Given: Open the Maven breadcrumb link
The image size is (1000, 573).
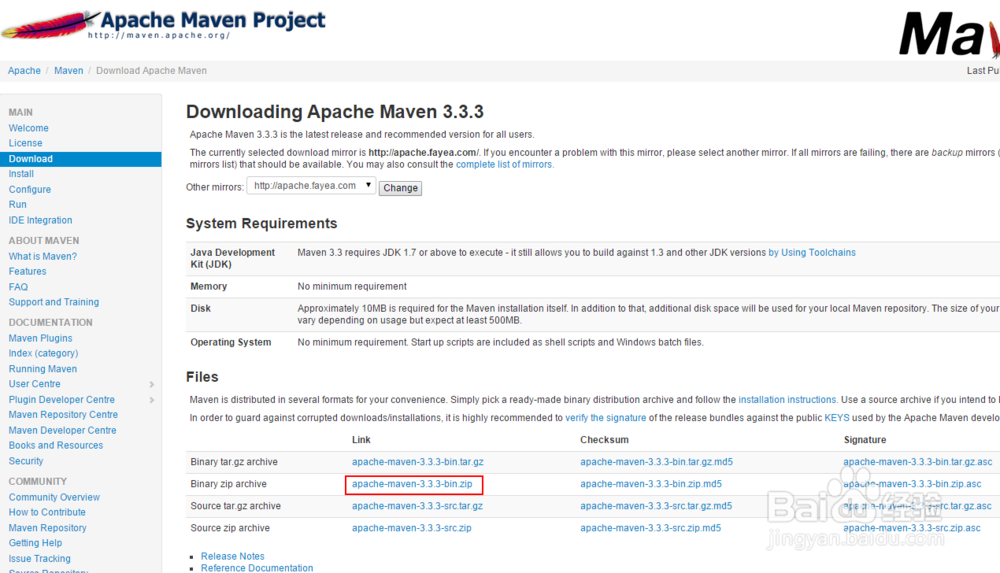Looking at the screenshot, I should point(68,71).
